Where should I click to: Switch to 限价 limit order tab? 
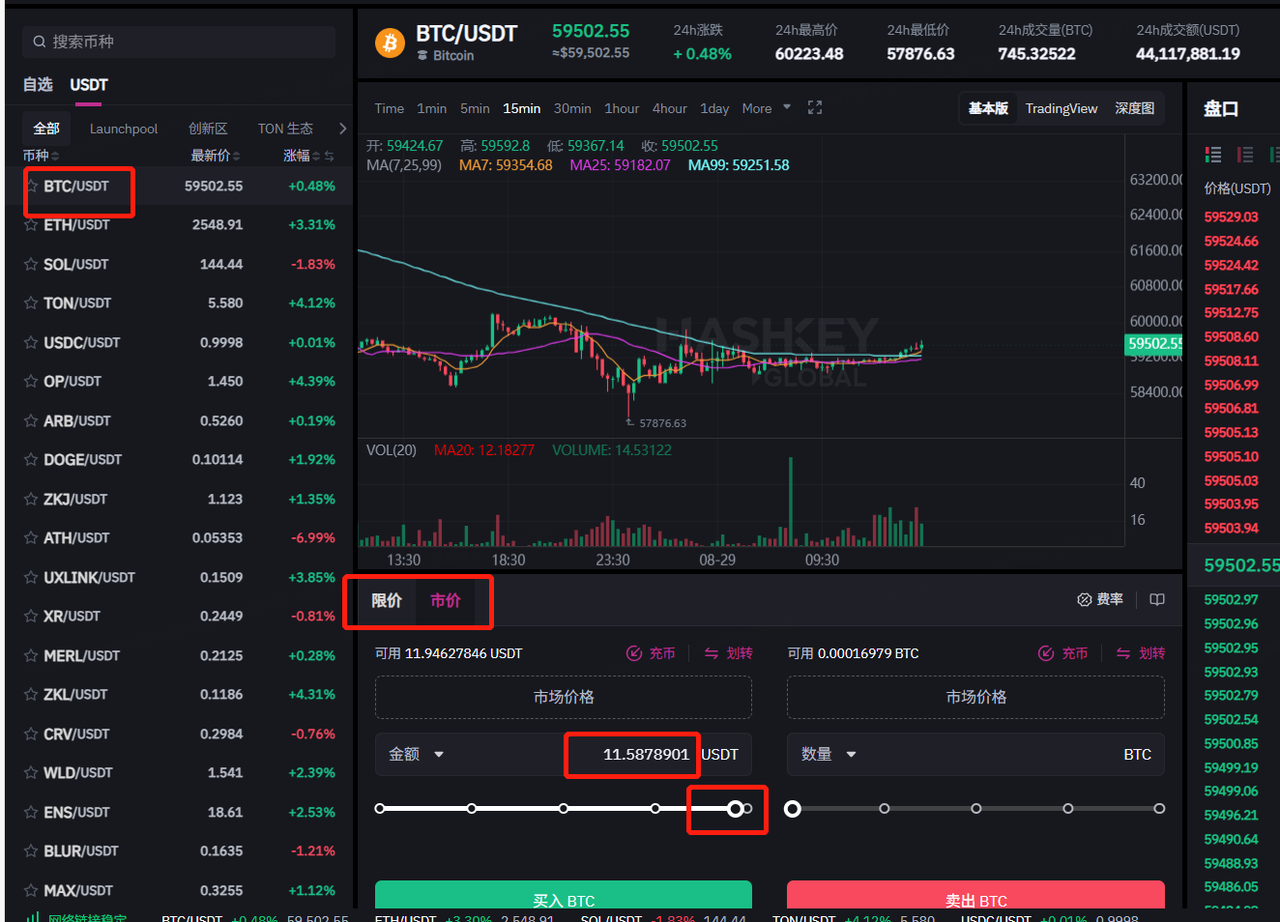tap(387, 600)
